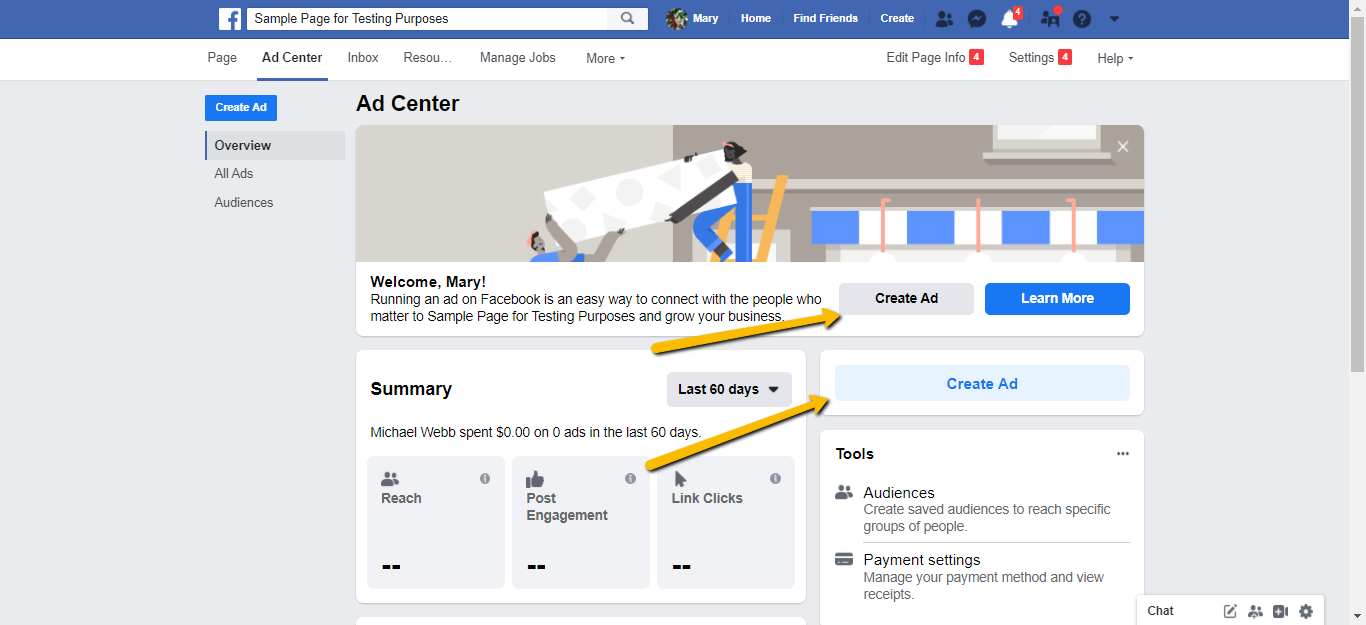Click Find Friends in top bar
Image resolution: width=1366 pixels, height=625 pixels.
pyautogui.click(x=826, y=19)
